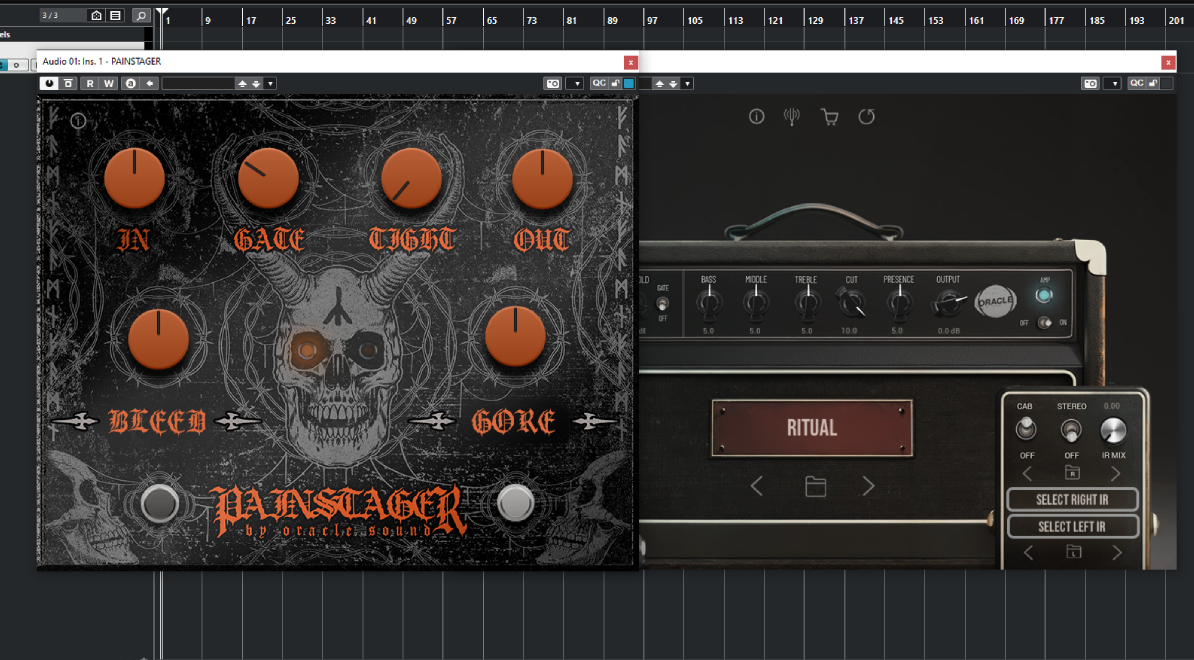
Task: Click the Painstager camera snapshot icon
Action: tap(553, 84)
